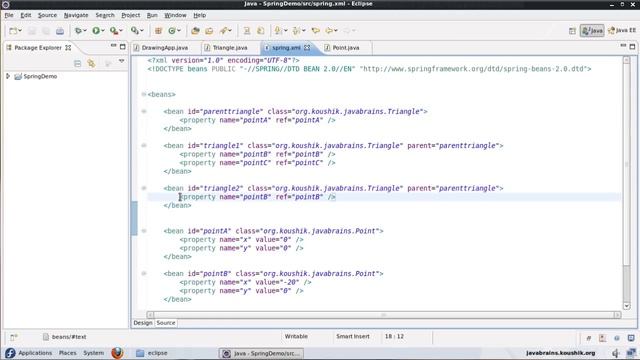Click the Java - SpringDemo taskbar window button
The width and height of the screenshot is (640, 360).
coord(261,353)
